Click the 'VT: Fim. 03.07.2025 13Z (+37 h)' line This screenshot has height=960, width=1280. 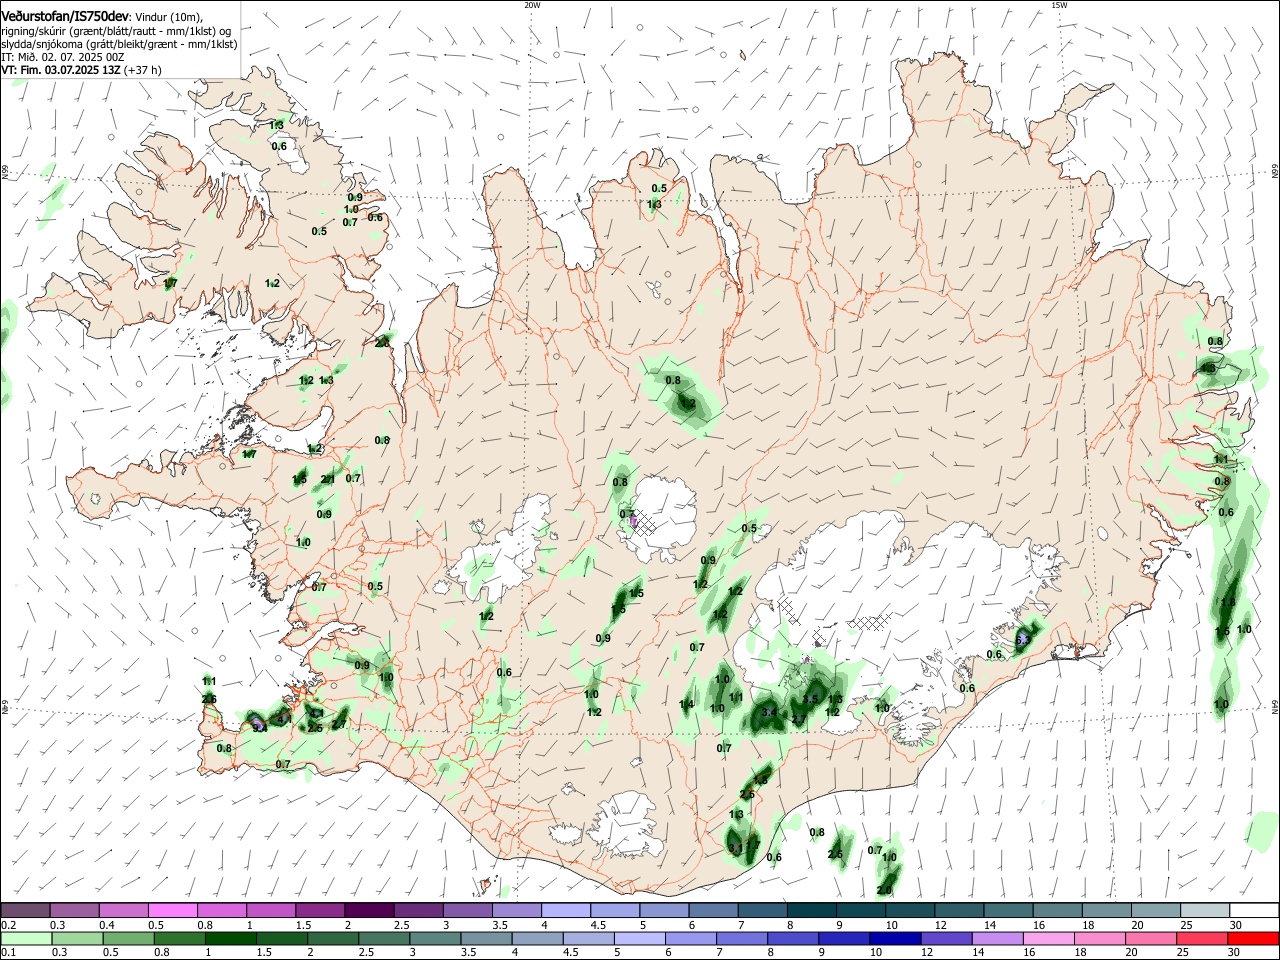(x=81, y=70)
